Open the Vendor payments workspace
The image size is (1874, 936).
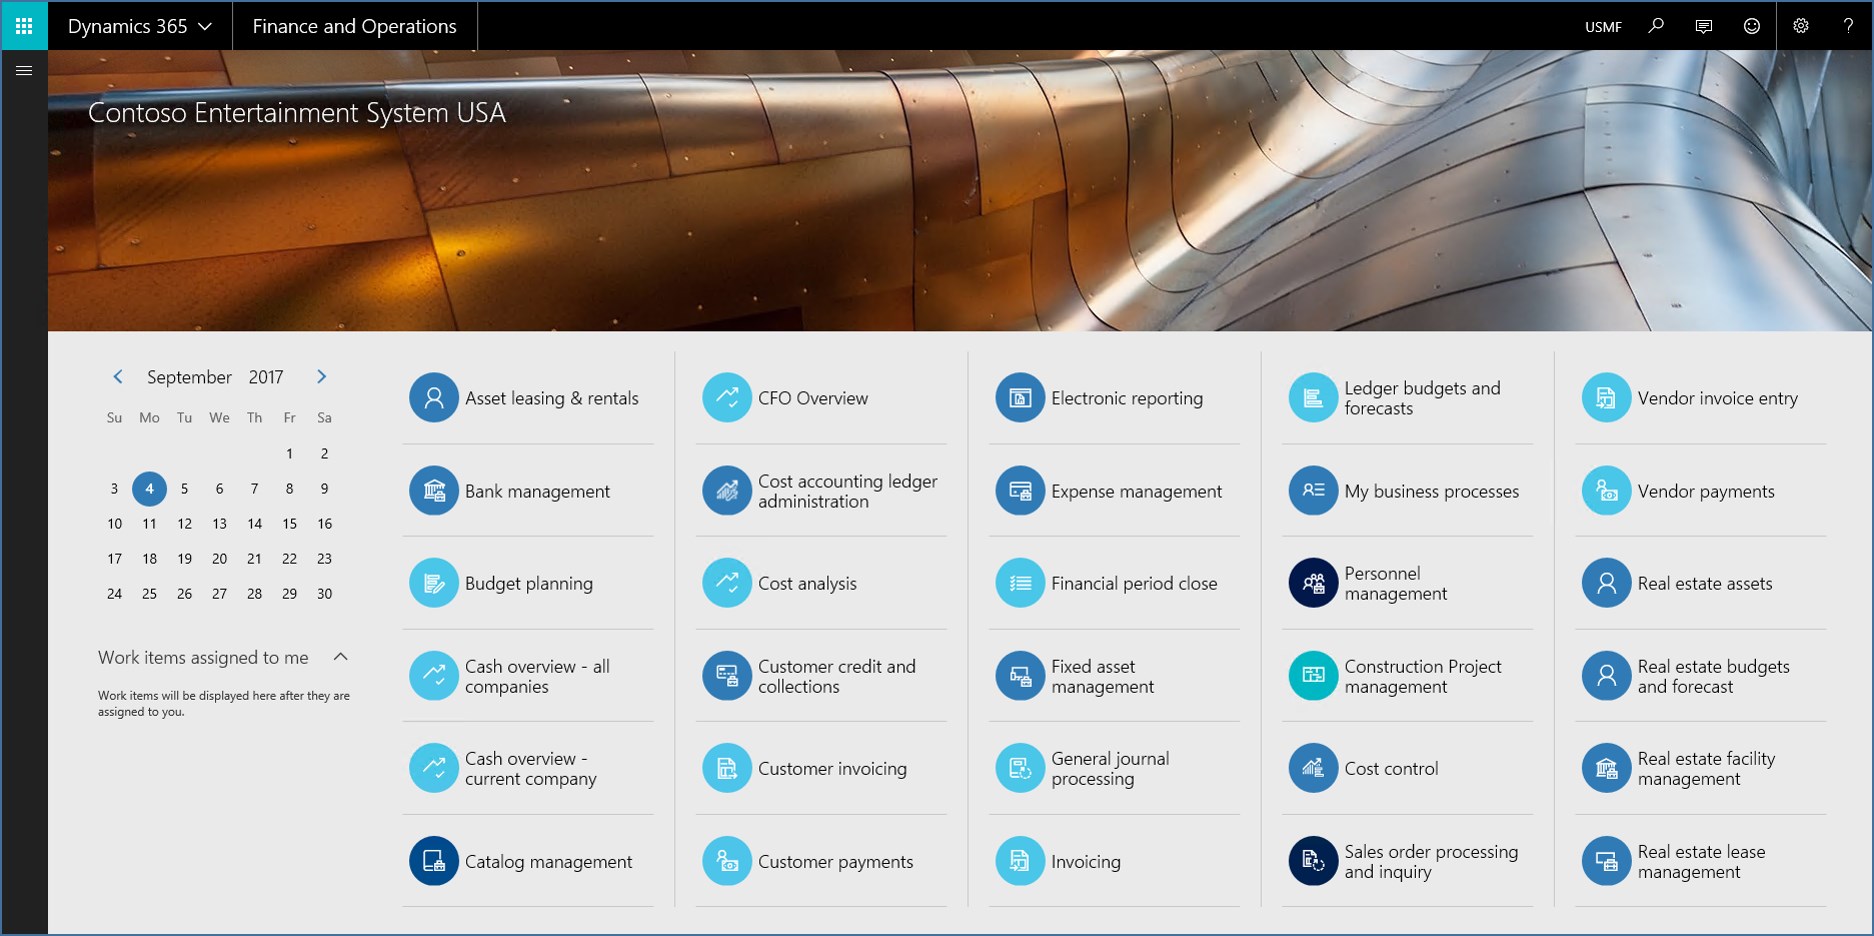(x=1700, y=491)
